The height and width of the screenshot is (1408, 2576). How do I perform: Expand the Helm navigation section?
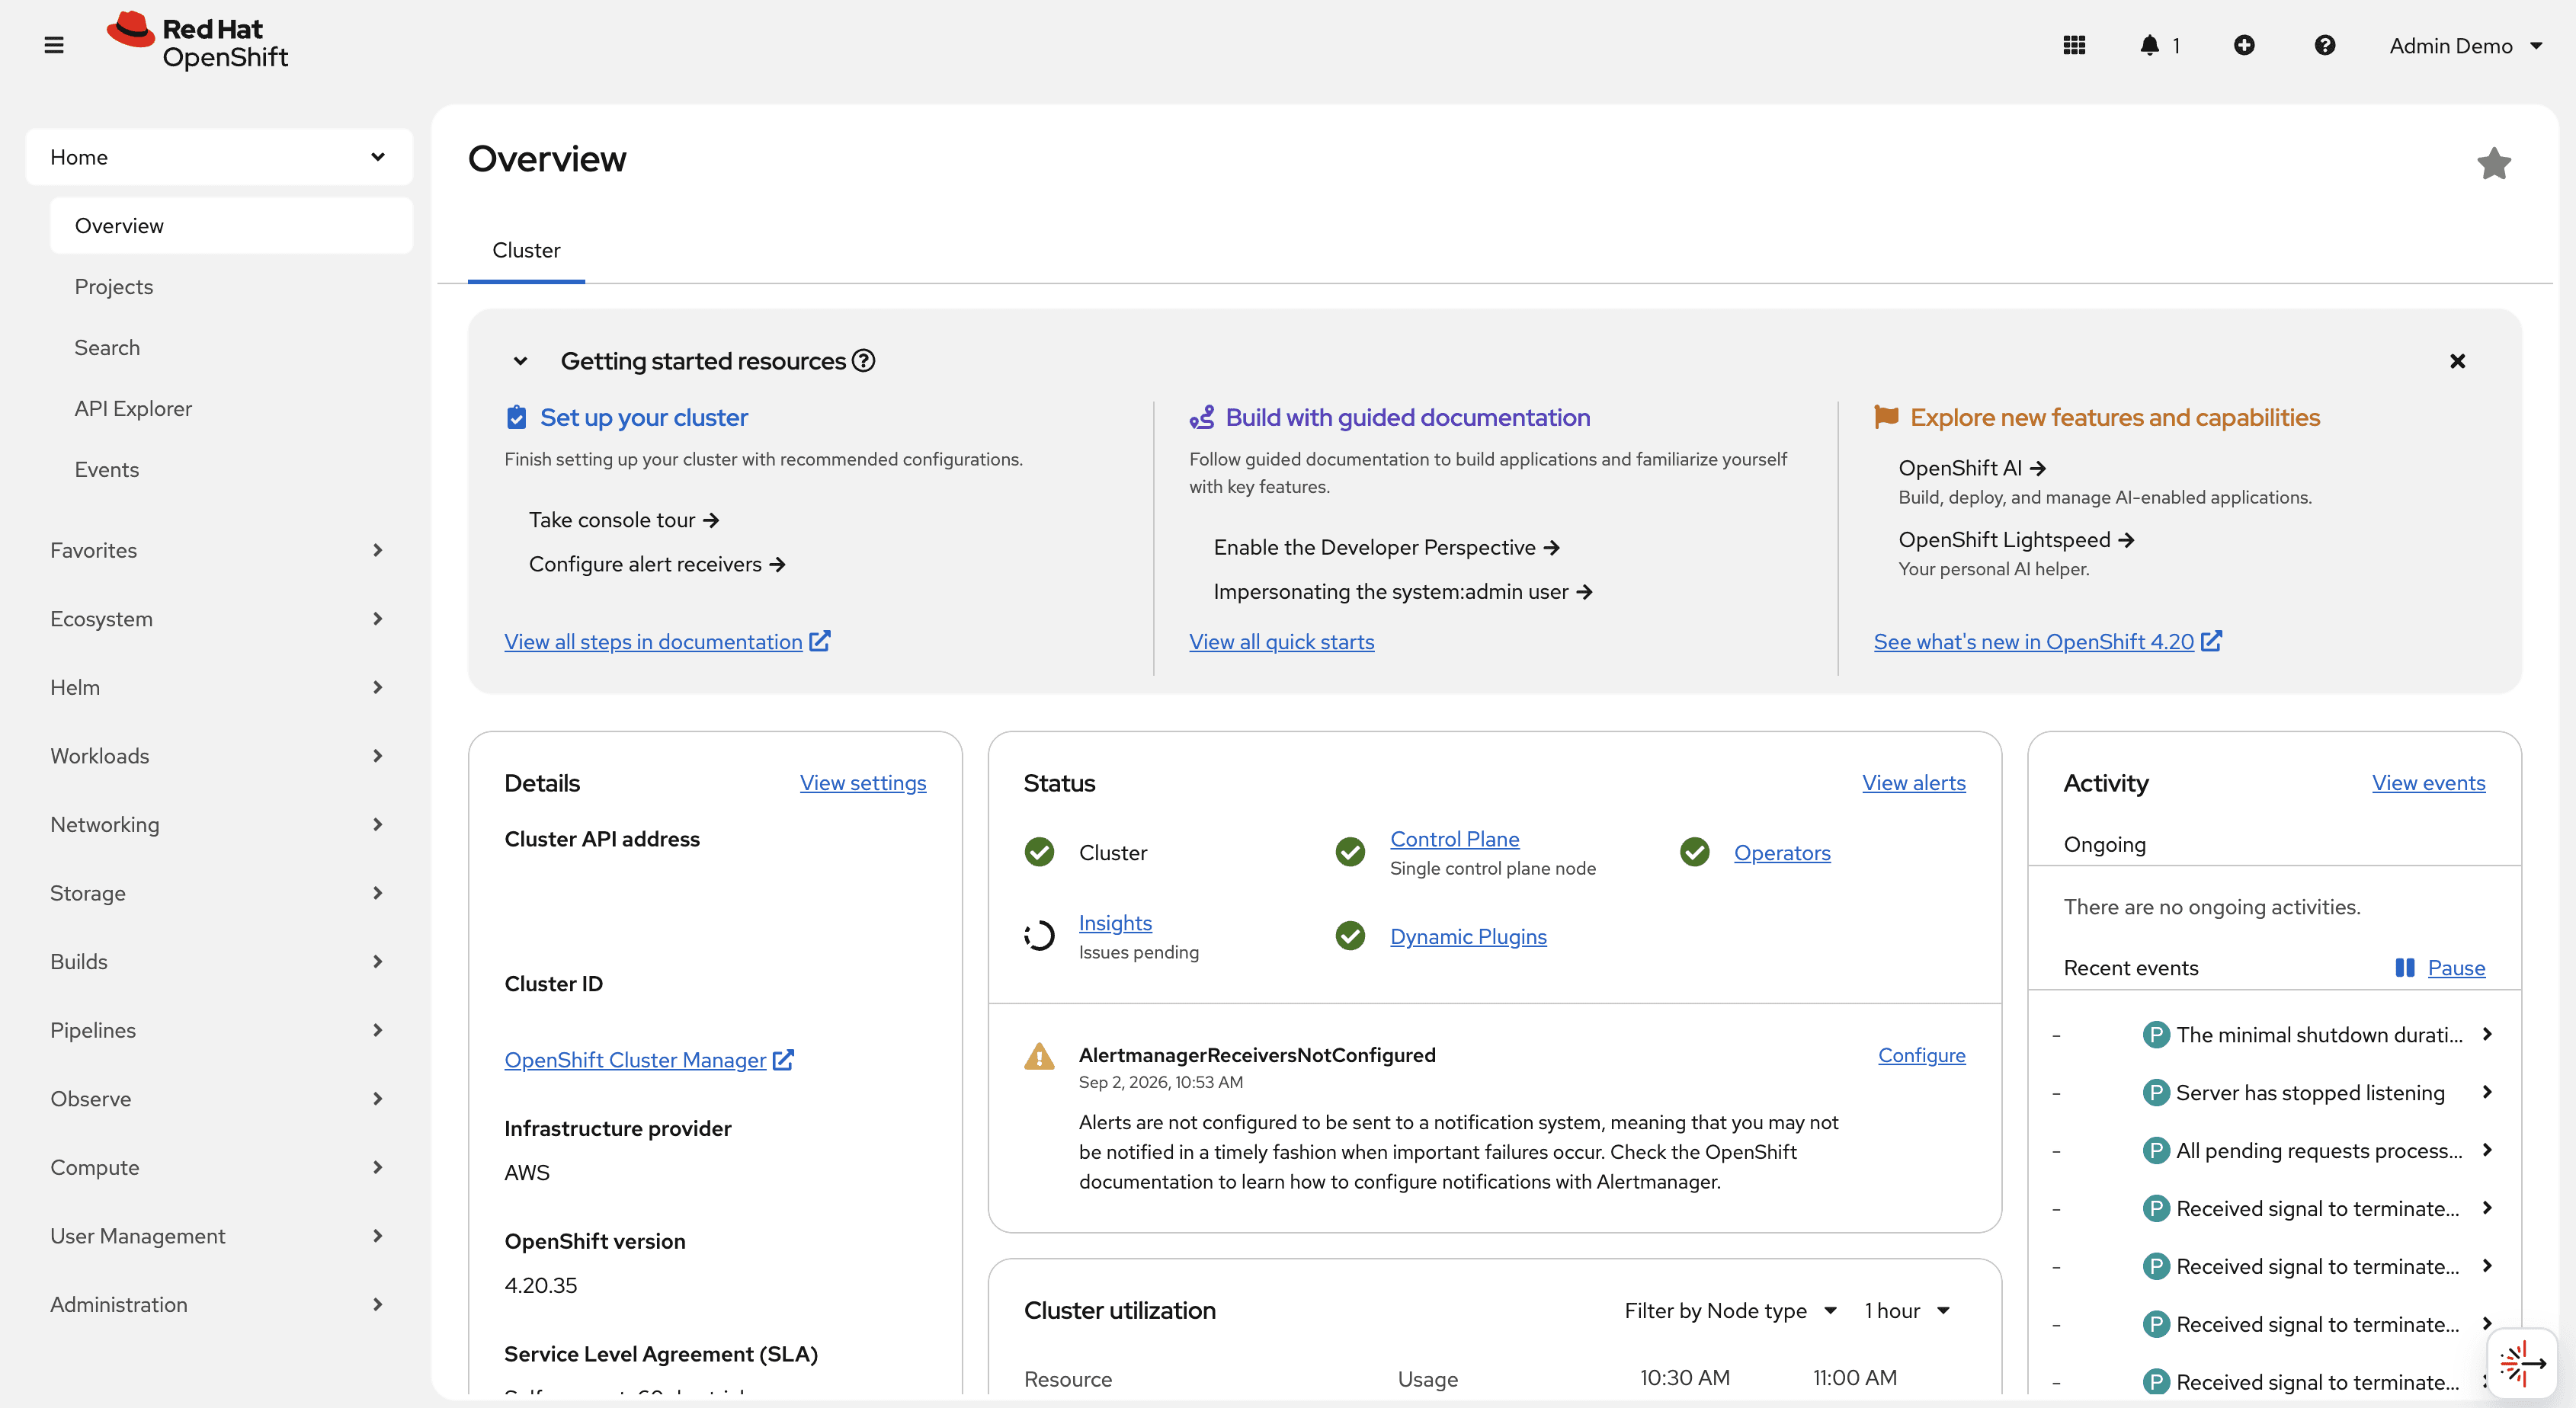[x=219, y=687]
